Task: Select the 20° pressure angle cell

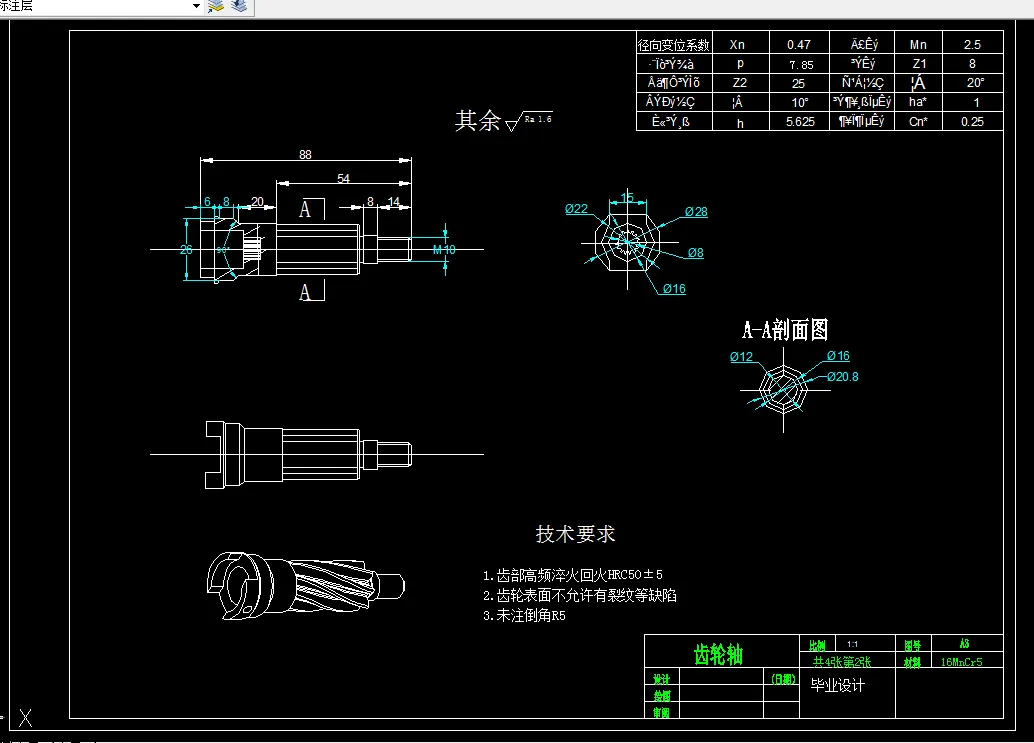Action: [x=975, y=83]
